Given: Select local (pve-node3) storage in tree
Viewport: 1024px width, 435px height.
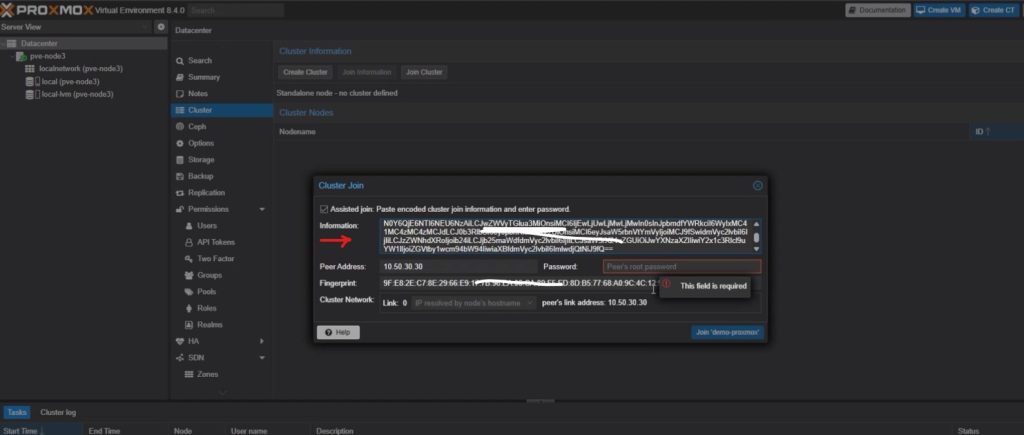Looking at the screenshot, I should click(71, 82).
